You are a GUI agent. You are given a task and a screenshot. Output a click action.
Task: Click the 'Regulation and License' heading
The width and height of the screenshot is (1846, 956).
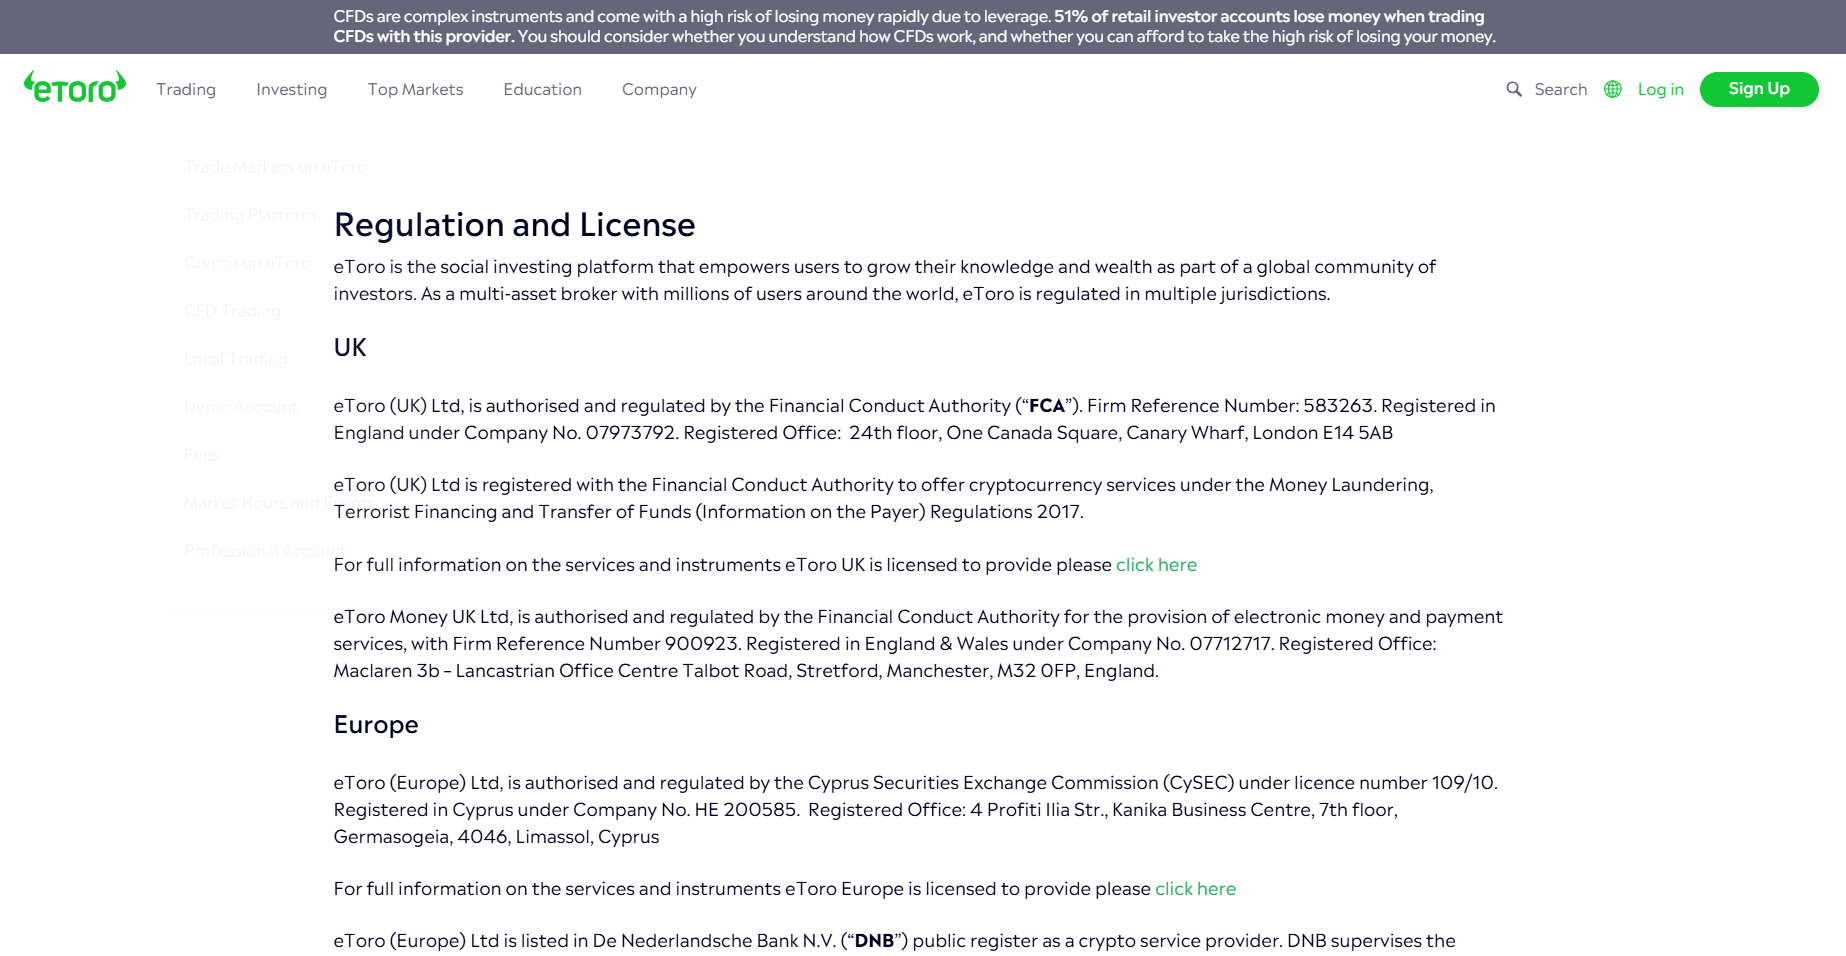pyautogui.click(x=514, y=225)
